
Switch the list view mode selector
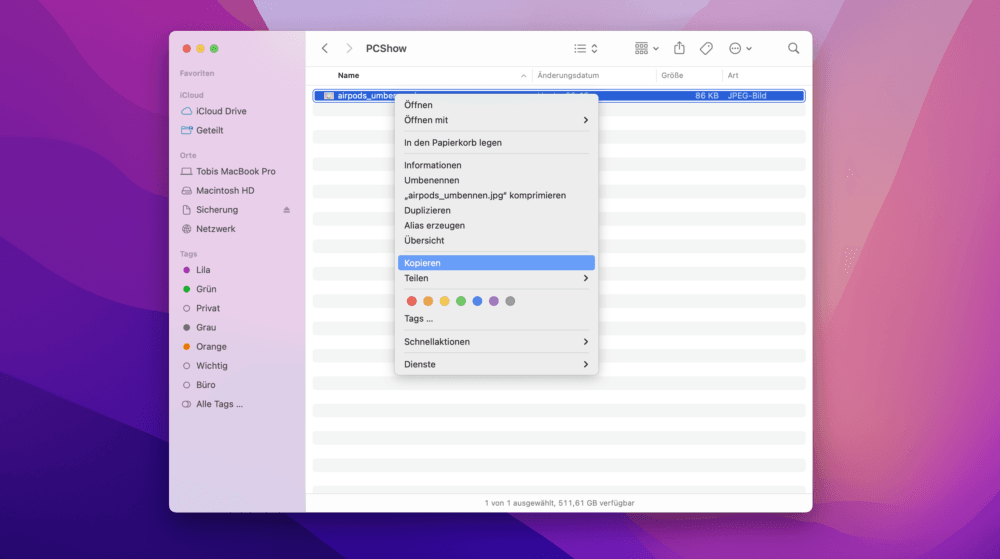tap(585, 48)
